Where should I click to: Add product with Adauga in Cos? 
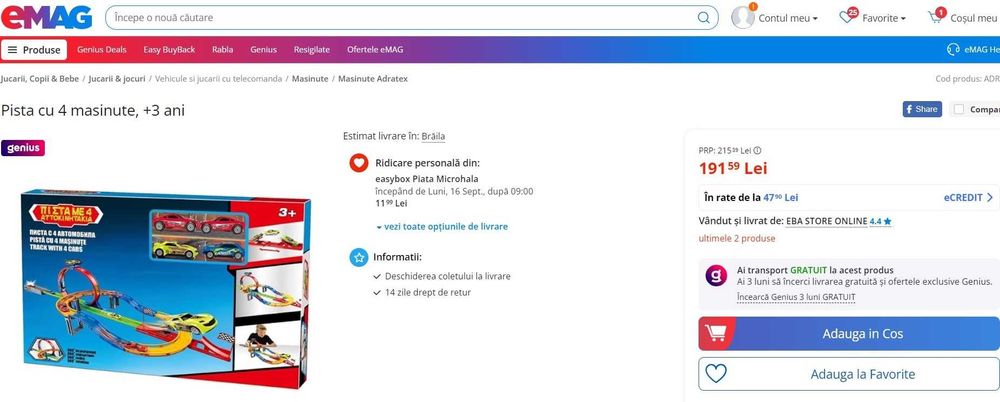849,334
